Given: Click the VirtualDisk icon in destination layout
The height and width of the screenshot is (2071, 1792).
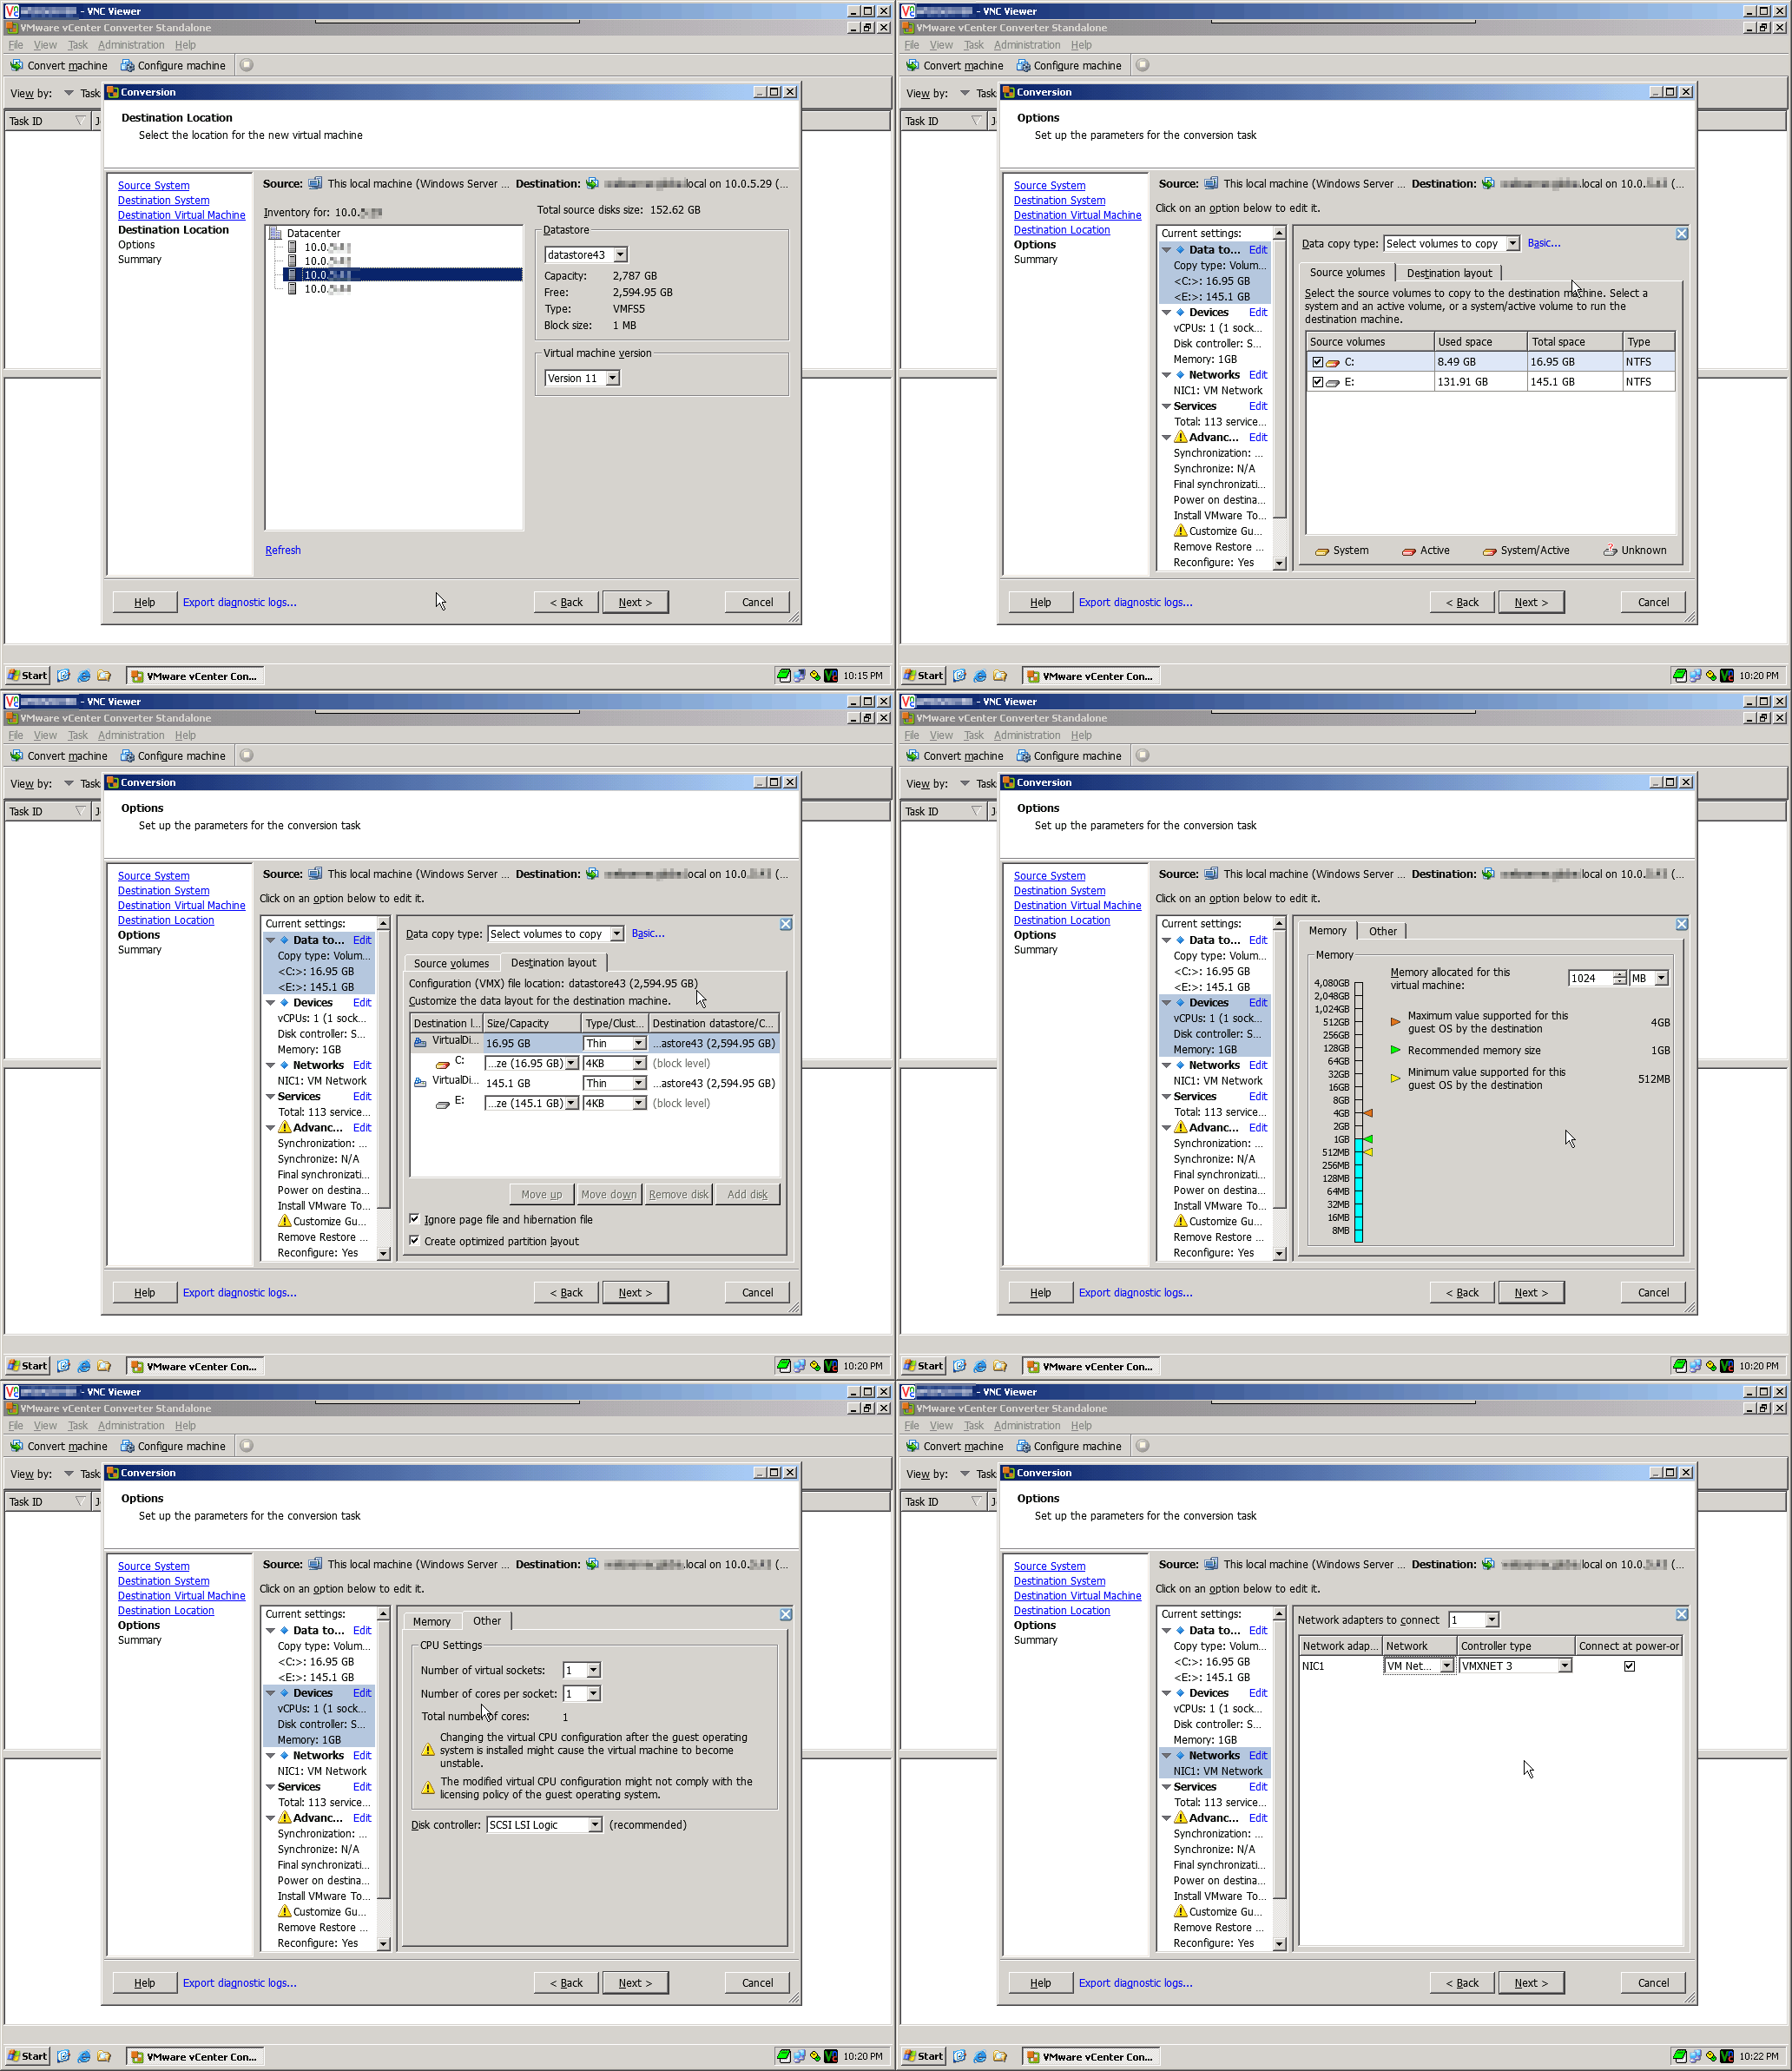Looking at the screenshot, I should pos(421,1041).
